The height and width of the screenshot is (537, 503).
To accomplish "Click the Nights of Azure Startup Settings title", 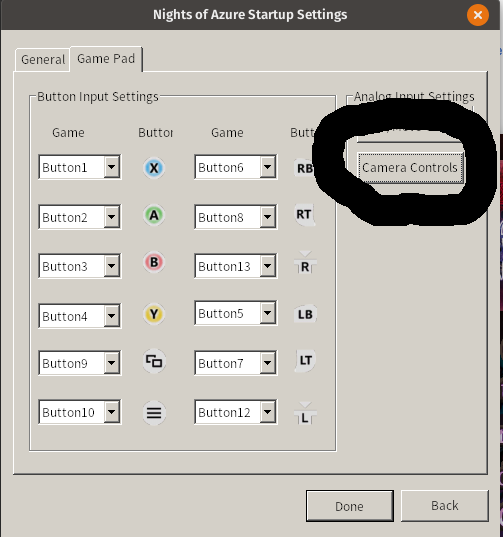I will click(x=250, y=15).
